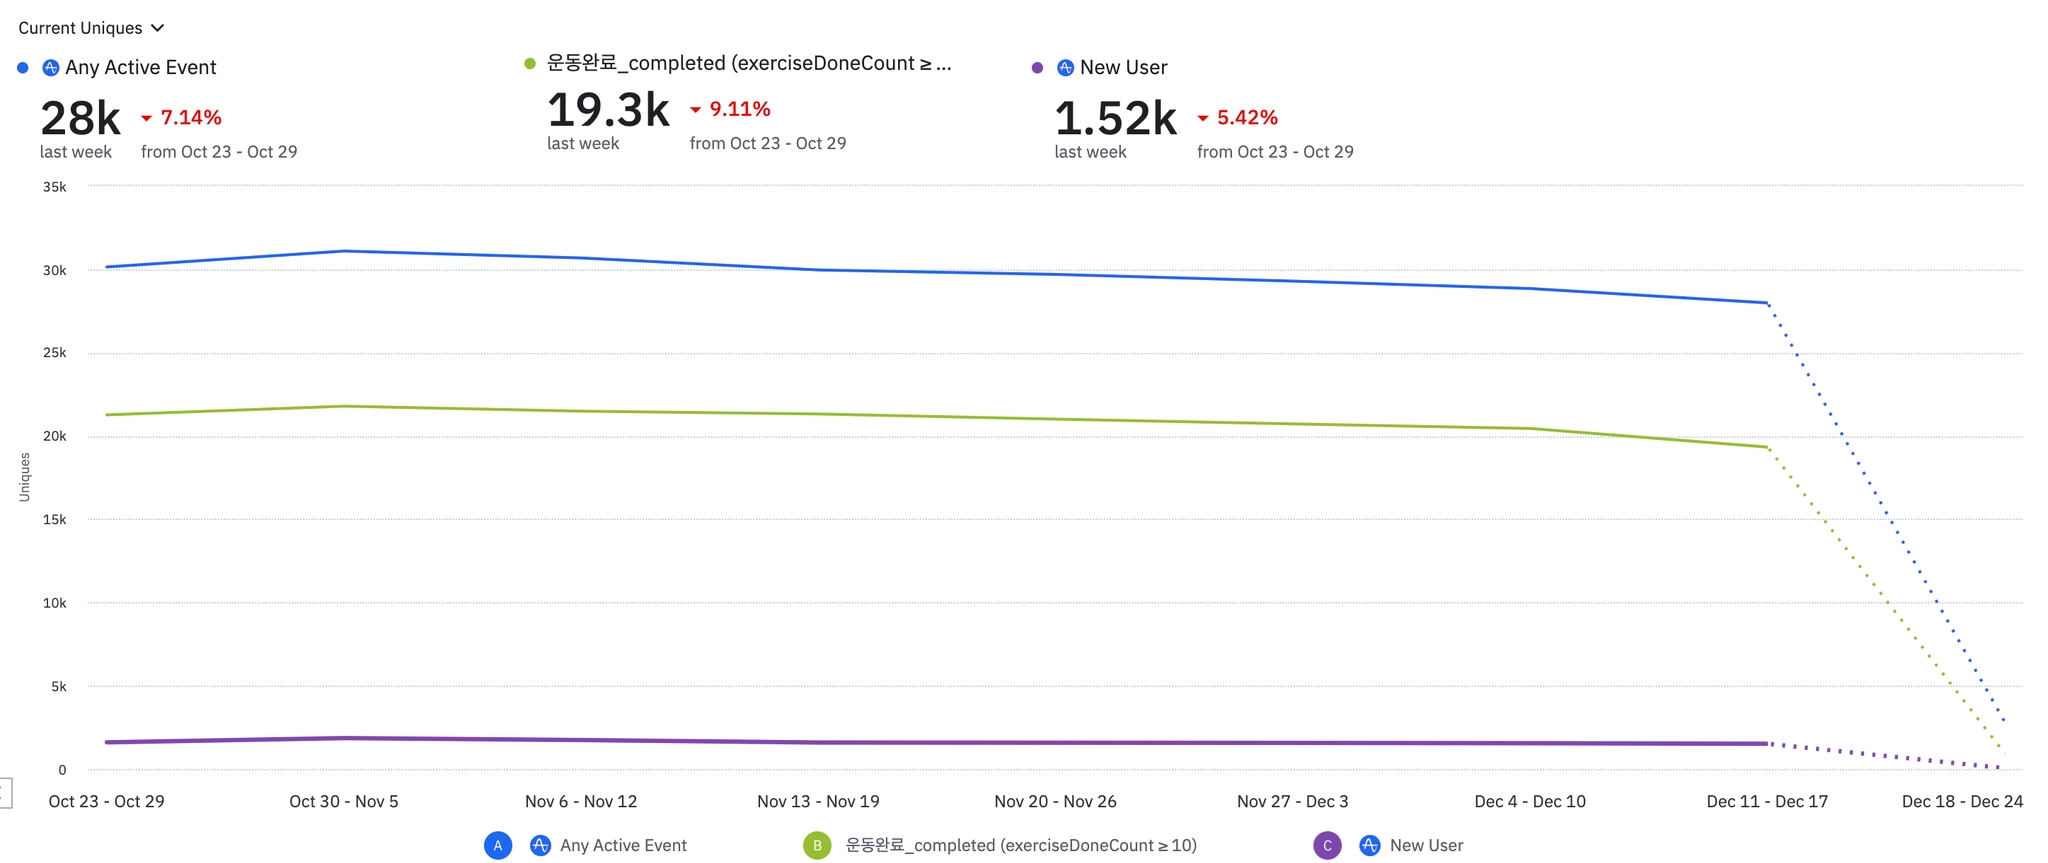The image size is (2048, 863).
Task: Click the blue A legend badge
Action: (x=498, y=845)
